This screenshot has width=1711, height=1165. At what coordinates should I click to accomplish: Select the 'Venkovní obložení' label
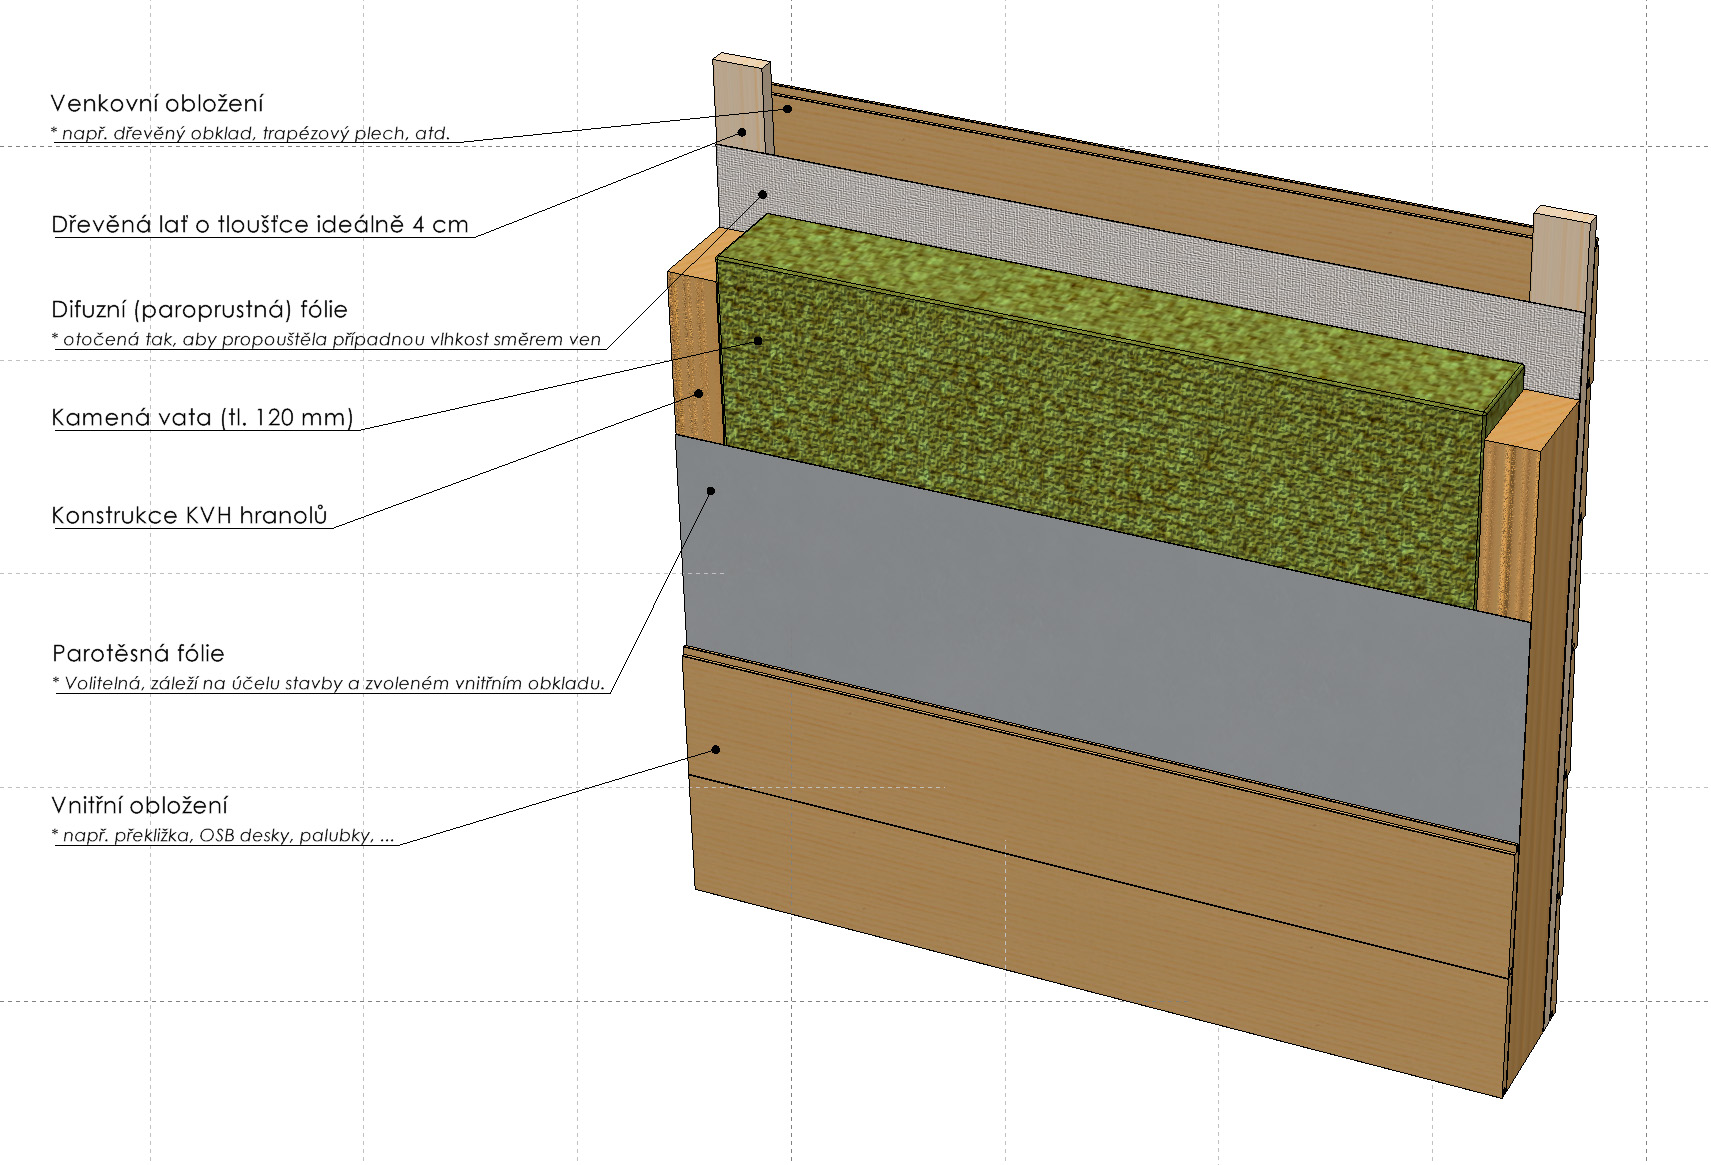point(157,103)
